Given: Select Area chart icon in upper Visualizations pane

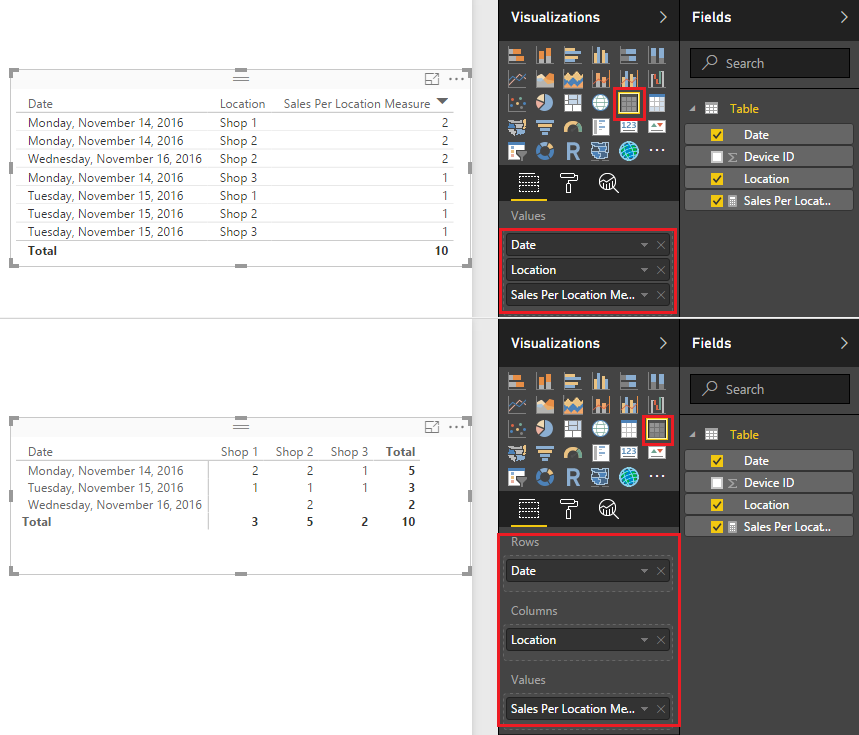Looking at the screenshot, I should coord(545,79).
